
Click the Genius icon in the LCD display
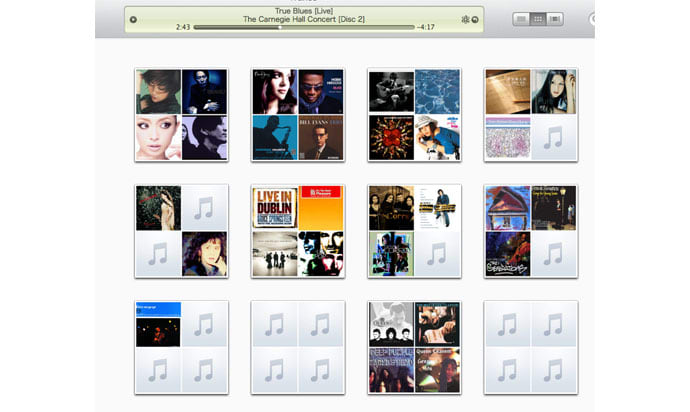(x=465, y=19)
